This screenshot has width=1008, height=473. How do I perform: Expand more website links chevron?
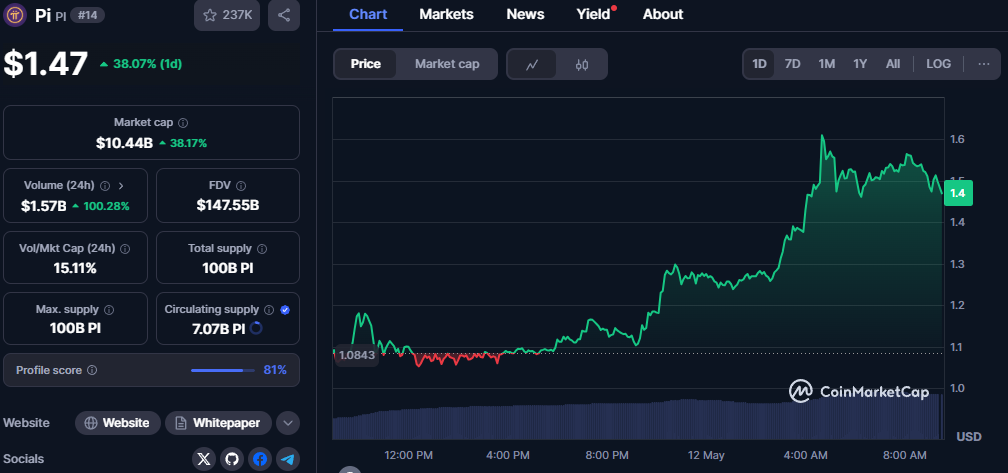(288, 423)
